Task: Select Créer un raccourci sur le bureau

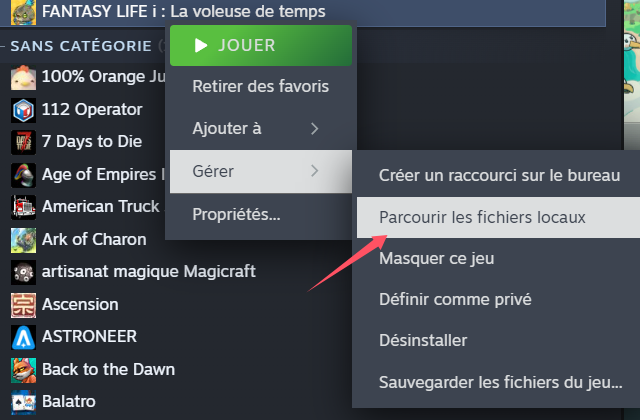Action: (x=498, y=176)
